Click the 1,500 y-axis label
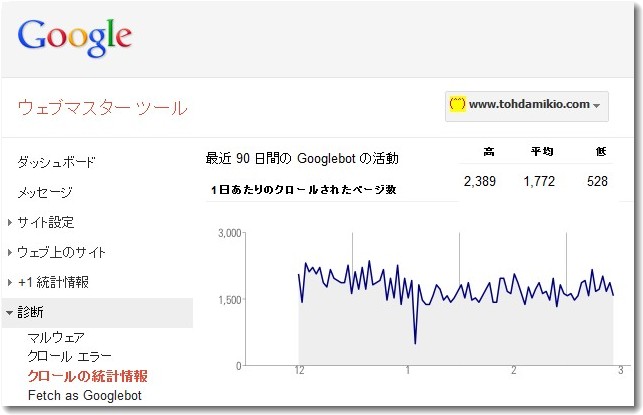643x415 pixels. point(229,300)
